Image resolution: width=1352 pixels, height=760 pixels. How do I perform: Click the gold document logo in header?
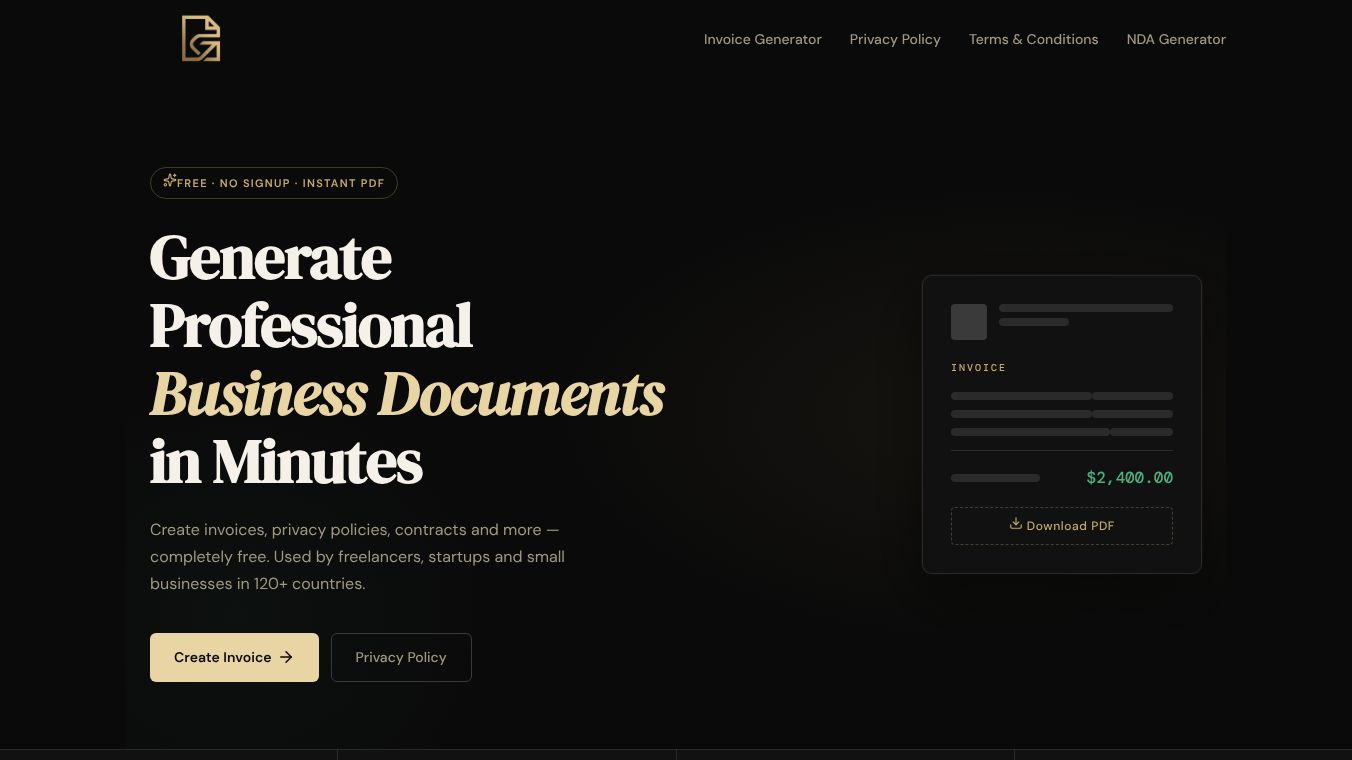[201, 39]
